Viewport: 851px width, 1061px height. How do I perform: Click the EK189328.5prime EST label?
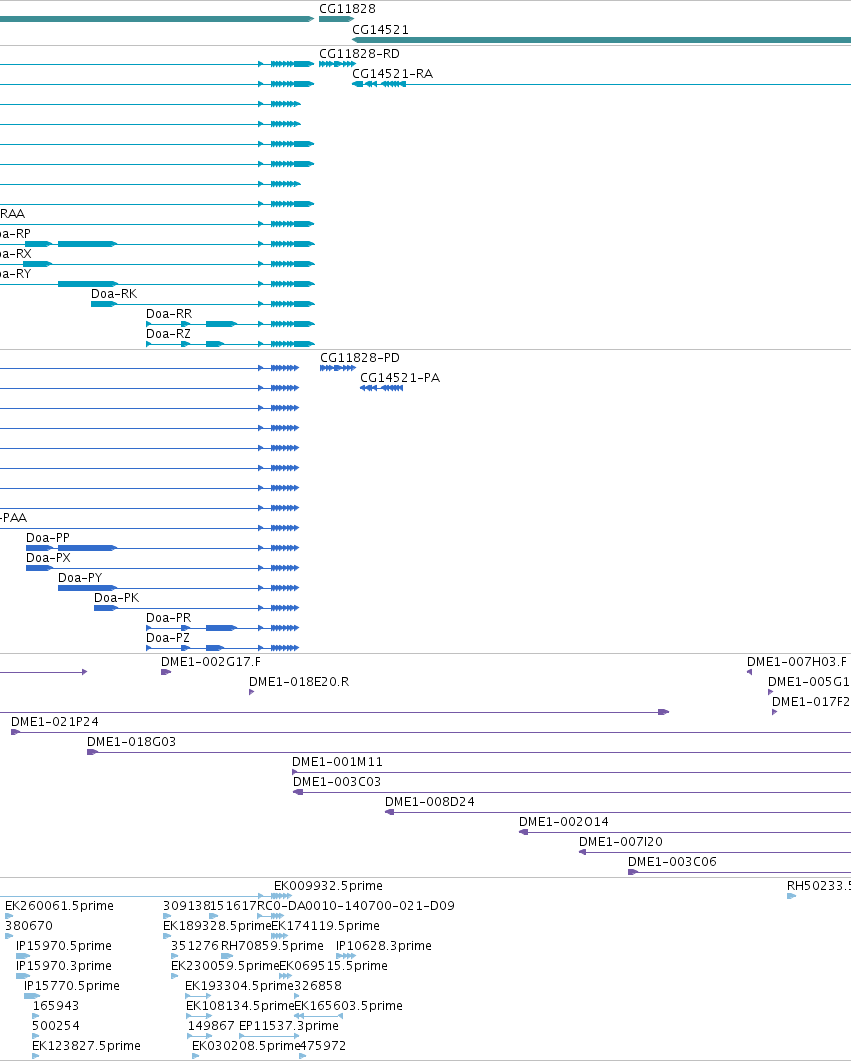(x=217, y=926)
